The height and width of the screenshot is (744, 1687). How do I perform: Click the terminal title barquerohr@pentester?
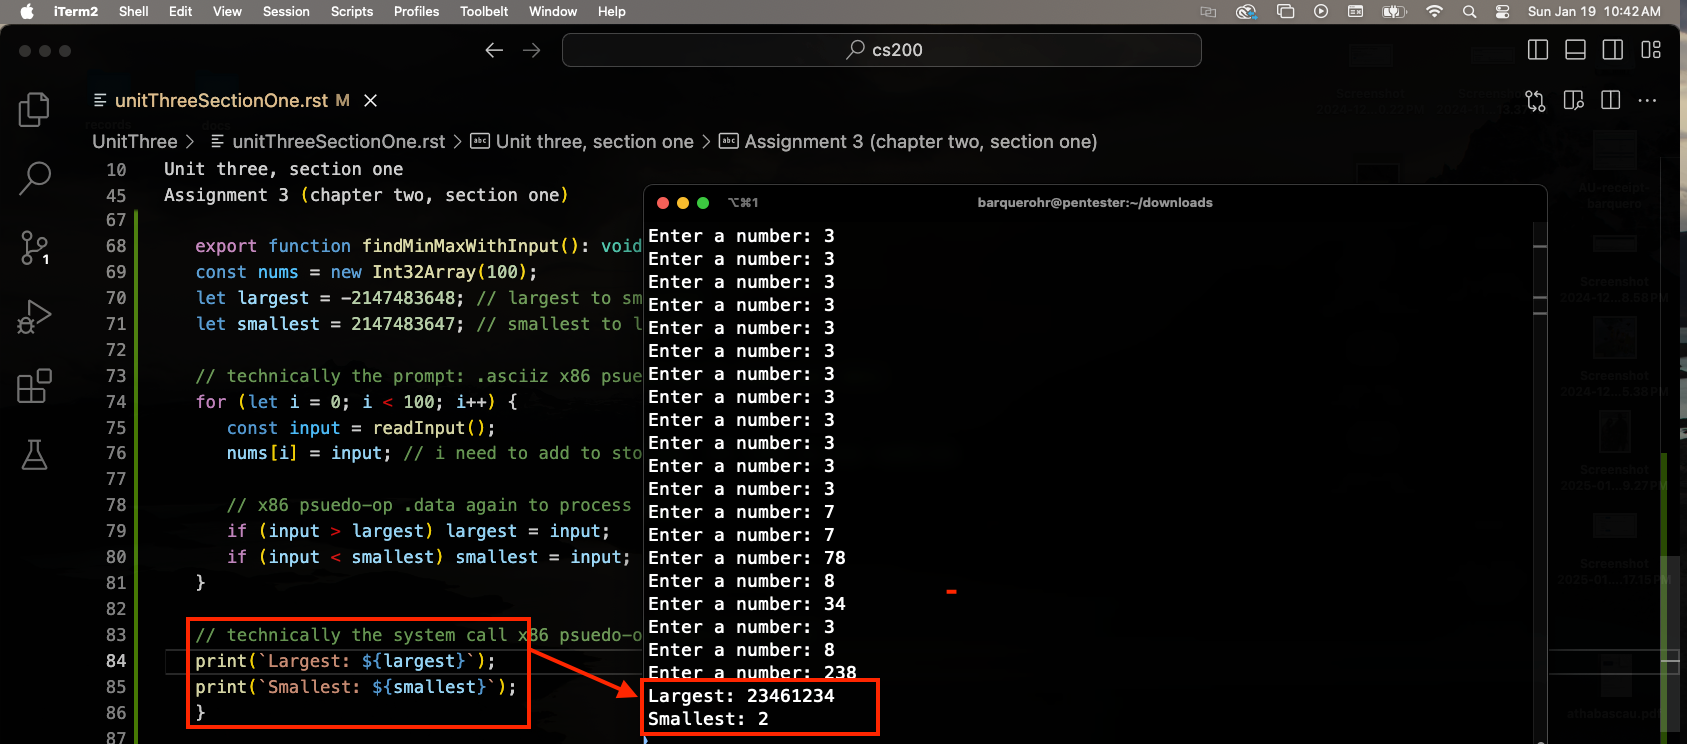click(1095, 203)
